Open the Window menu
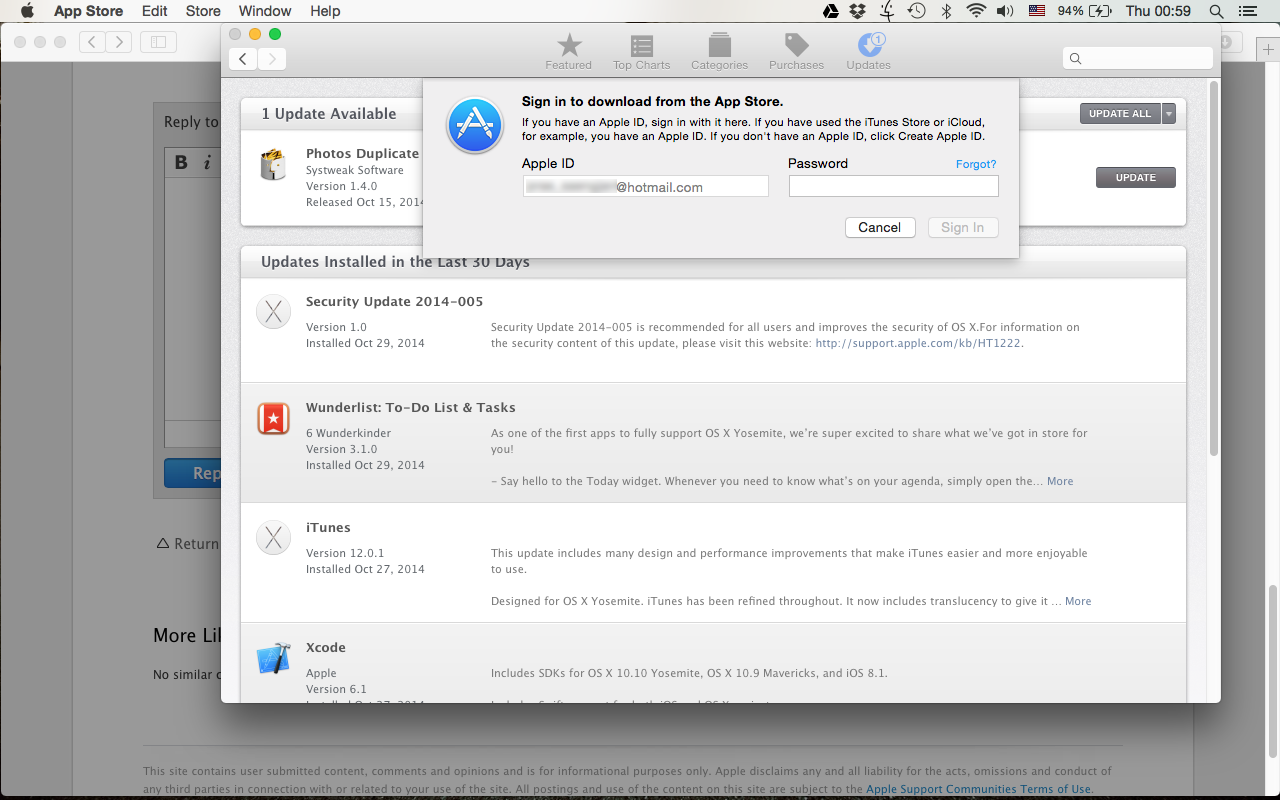This screenshot has height=800, width=1280. (x=264, y=11)
